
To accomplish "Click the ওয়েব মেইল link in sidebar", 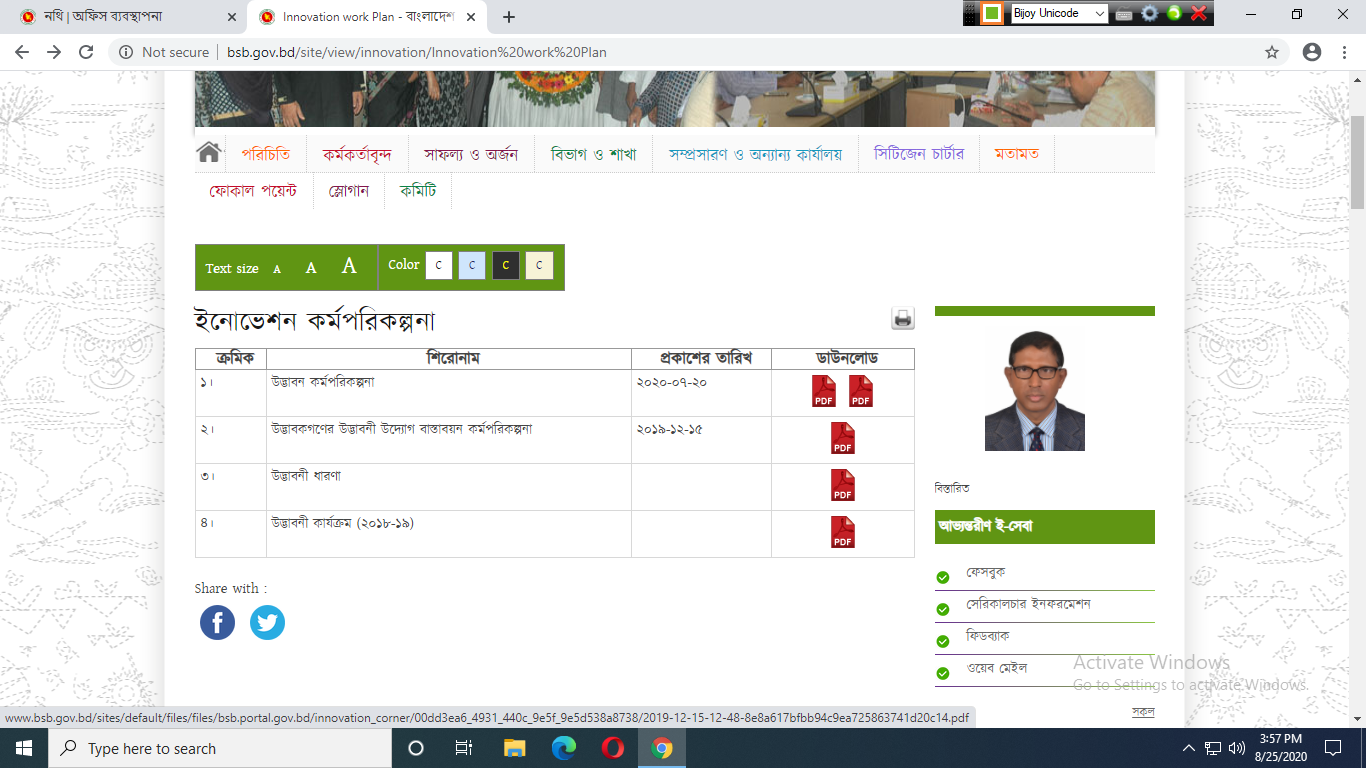I will 996,668.
